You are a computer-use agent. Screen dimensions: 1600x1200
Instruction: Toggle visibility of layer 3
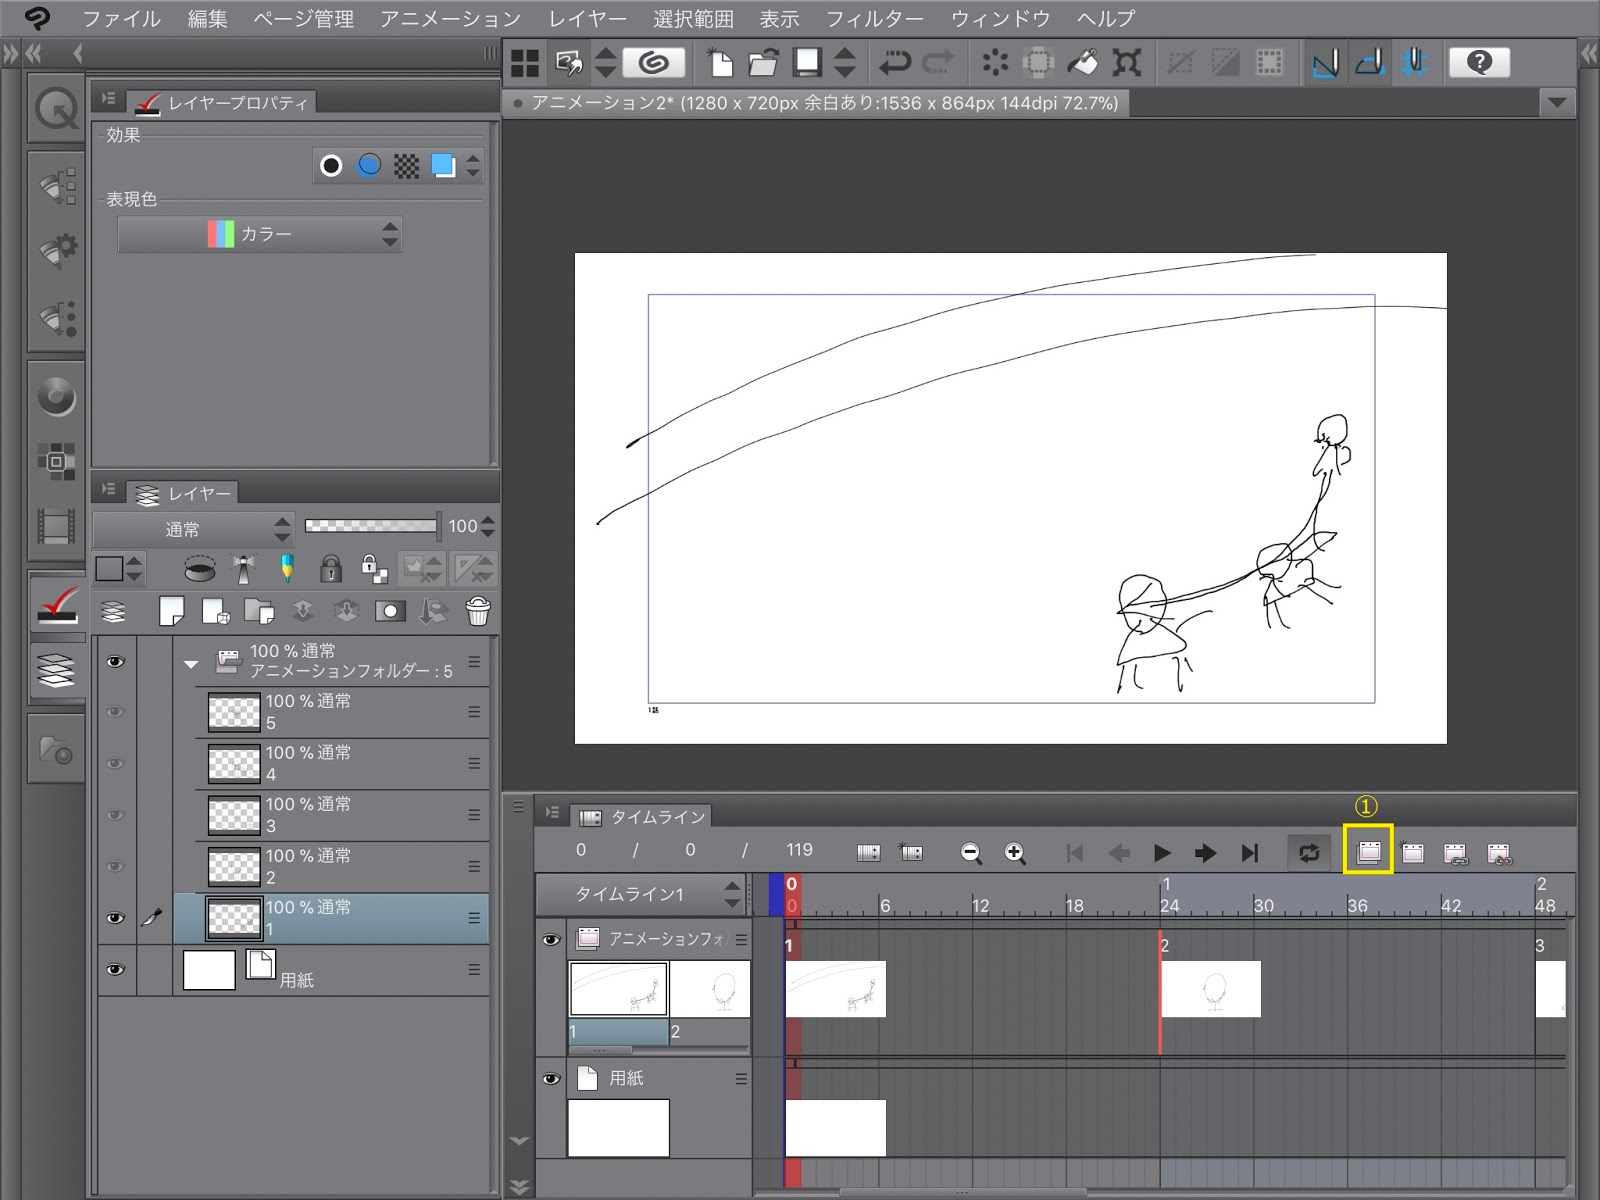click(x=116, y=815)
